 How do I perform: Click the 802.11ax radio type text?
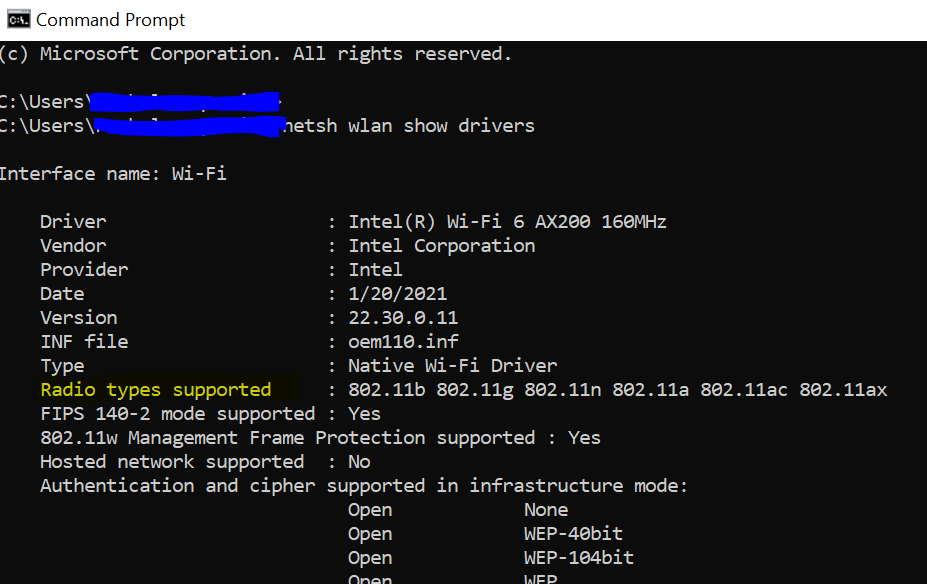click(843, 390)
